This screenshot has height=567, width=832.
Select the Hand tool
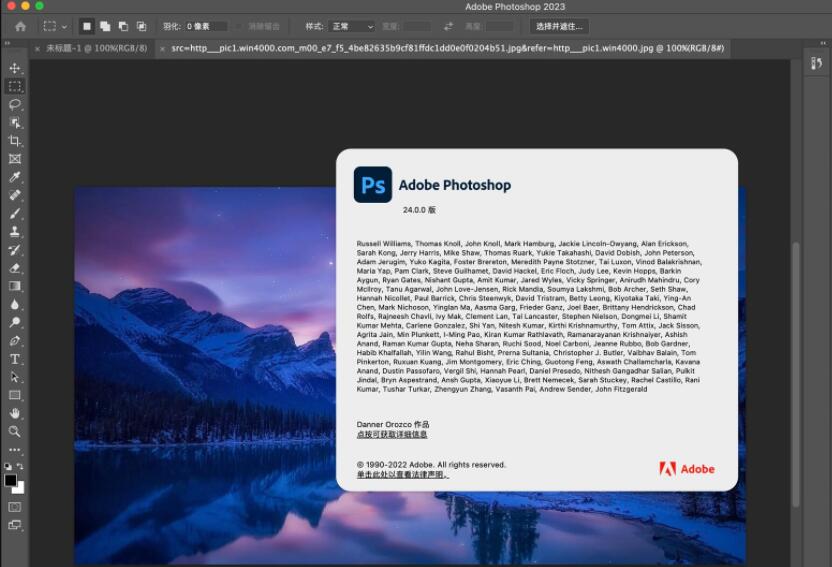15,413
